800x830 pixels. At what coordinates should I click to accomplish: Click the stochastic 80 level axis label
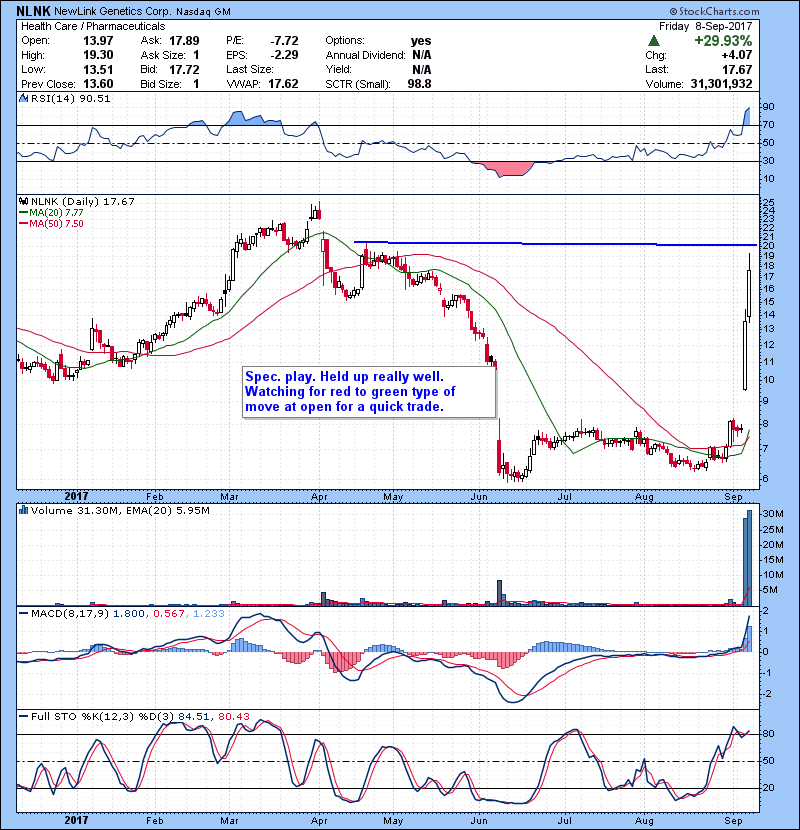(768, 734)
